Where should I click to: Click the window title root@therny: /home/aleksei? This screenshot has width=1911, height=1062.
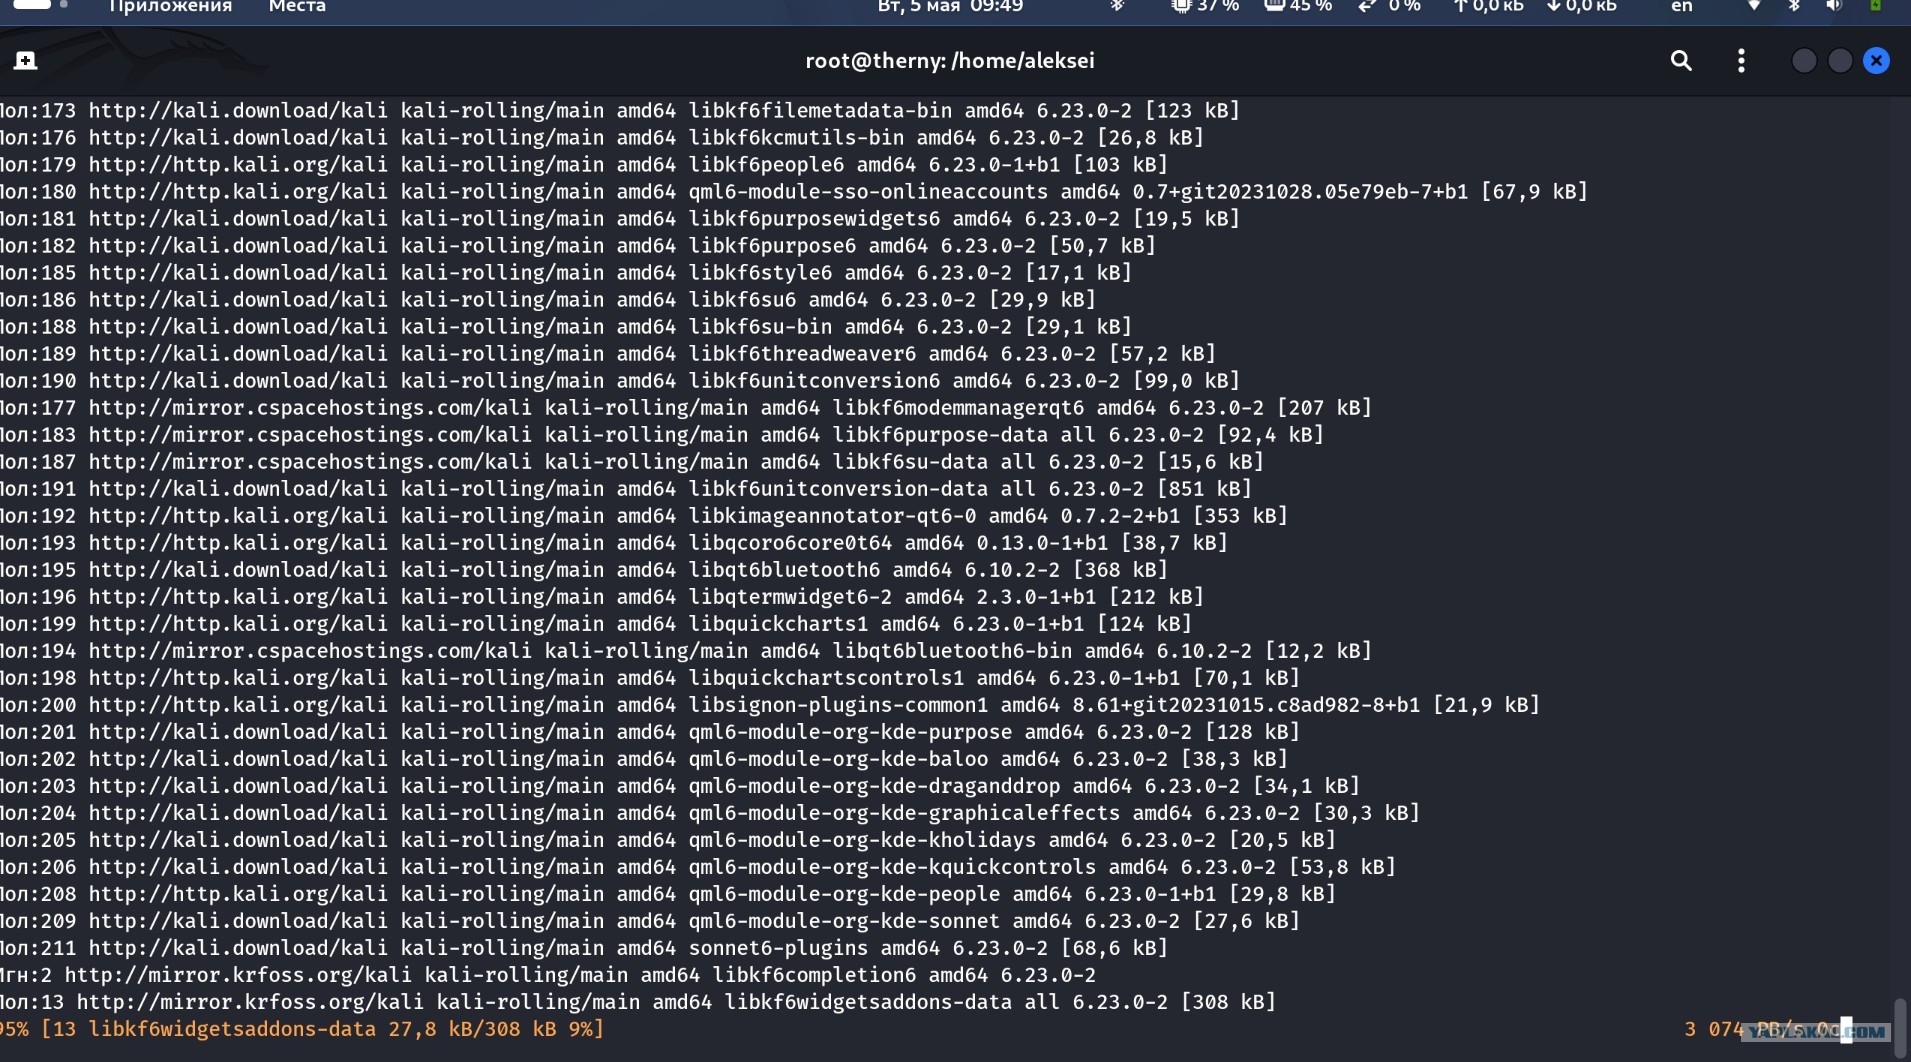click(x=950, y=61)
